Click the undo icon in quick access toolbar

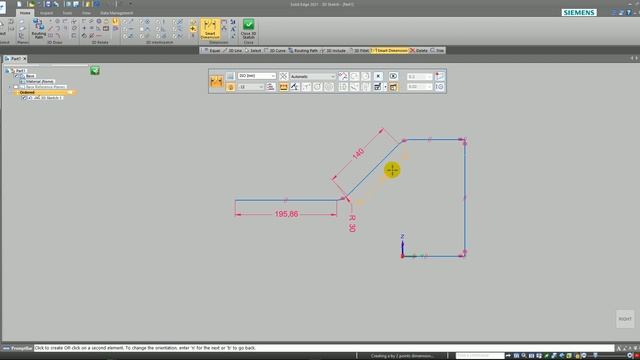coord(56,4)
